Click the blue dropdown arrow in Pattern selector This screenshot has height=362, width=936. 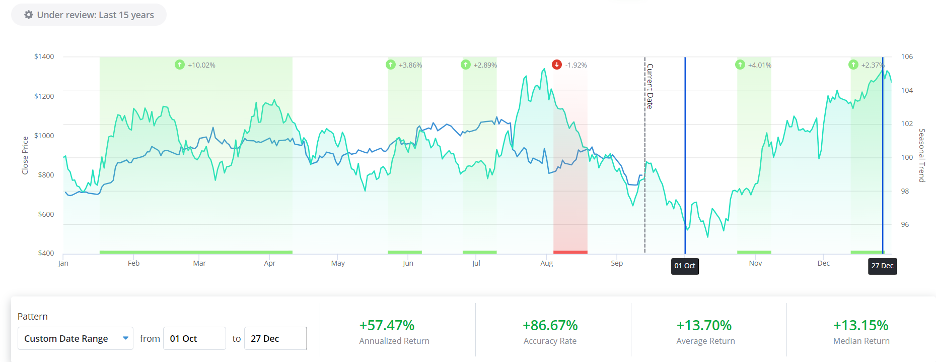[x=125, y=338]
